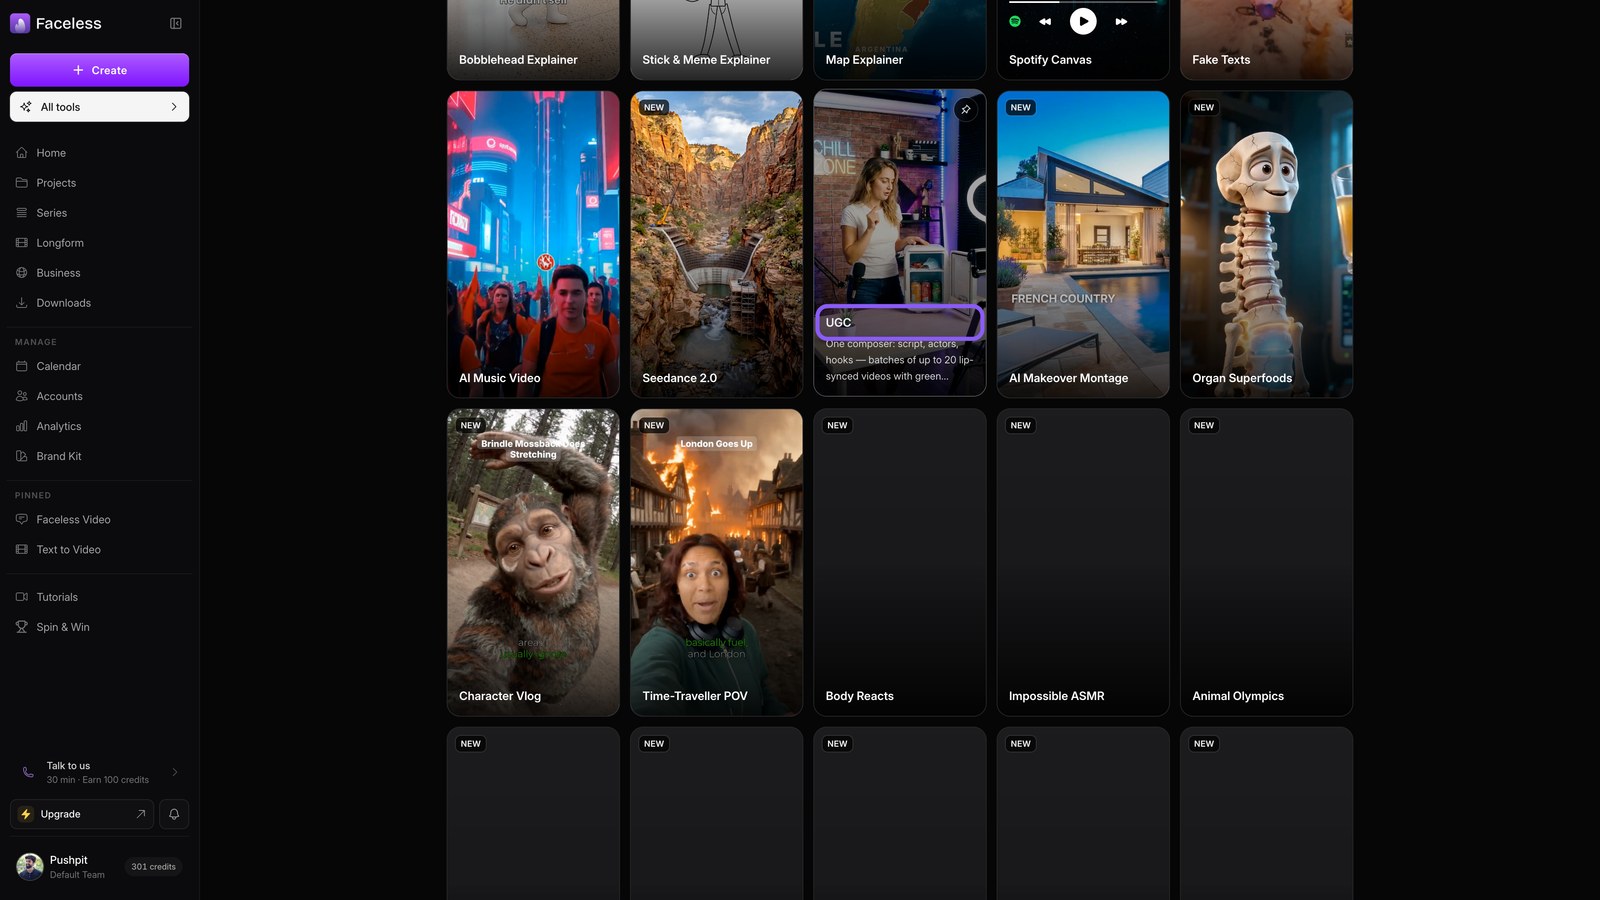Open the Home page
1600x900 pixels.
pos(99,153)
